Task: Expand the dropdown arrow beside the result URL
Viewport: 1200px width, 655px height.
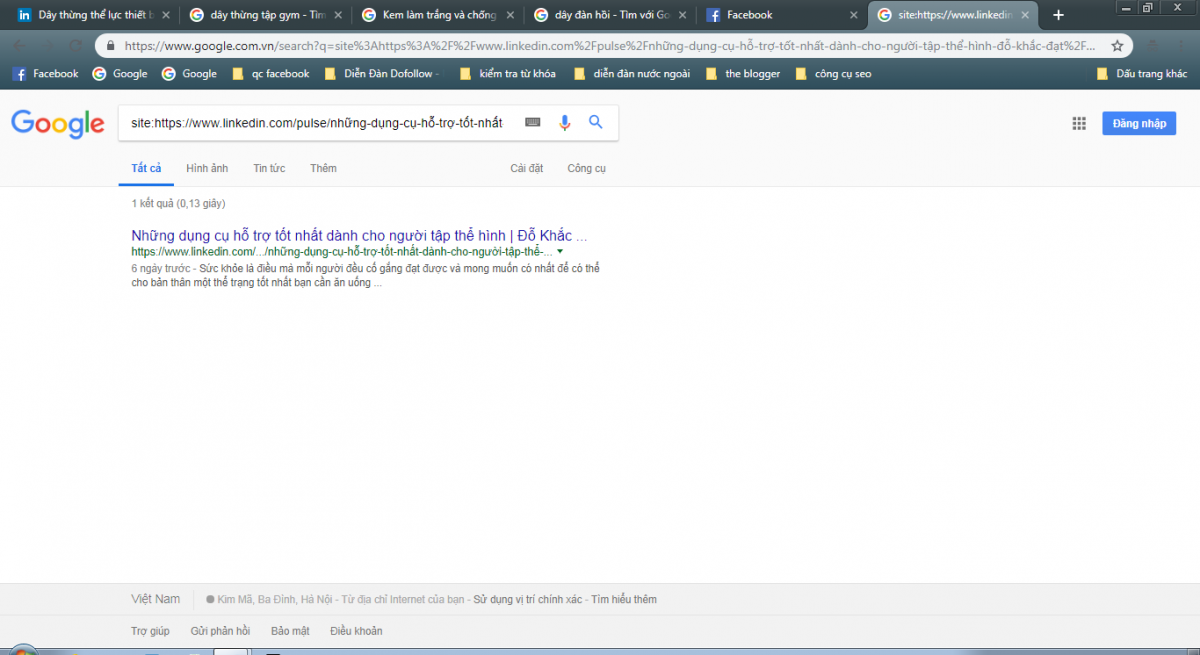Action: point(560,252)
